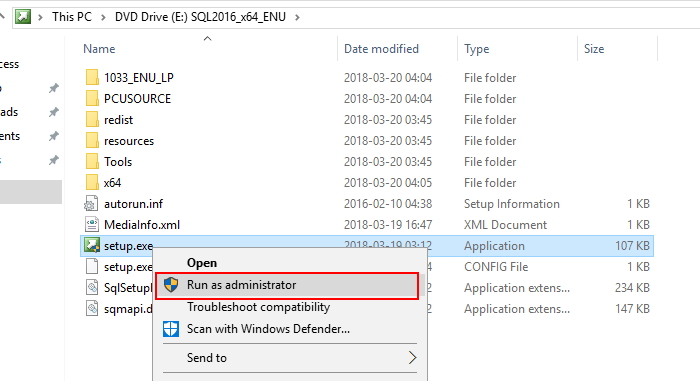Click the drive icon in the address bar
Image resolution: width=700 pixels, height=381 pixels.
coord(23,17)
